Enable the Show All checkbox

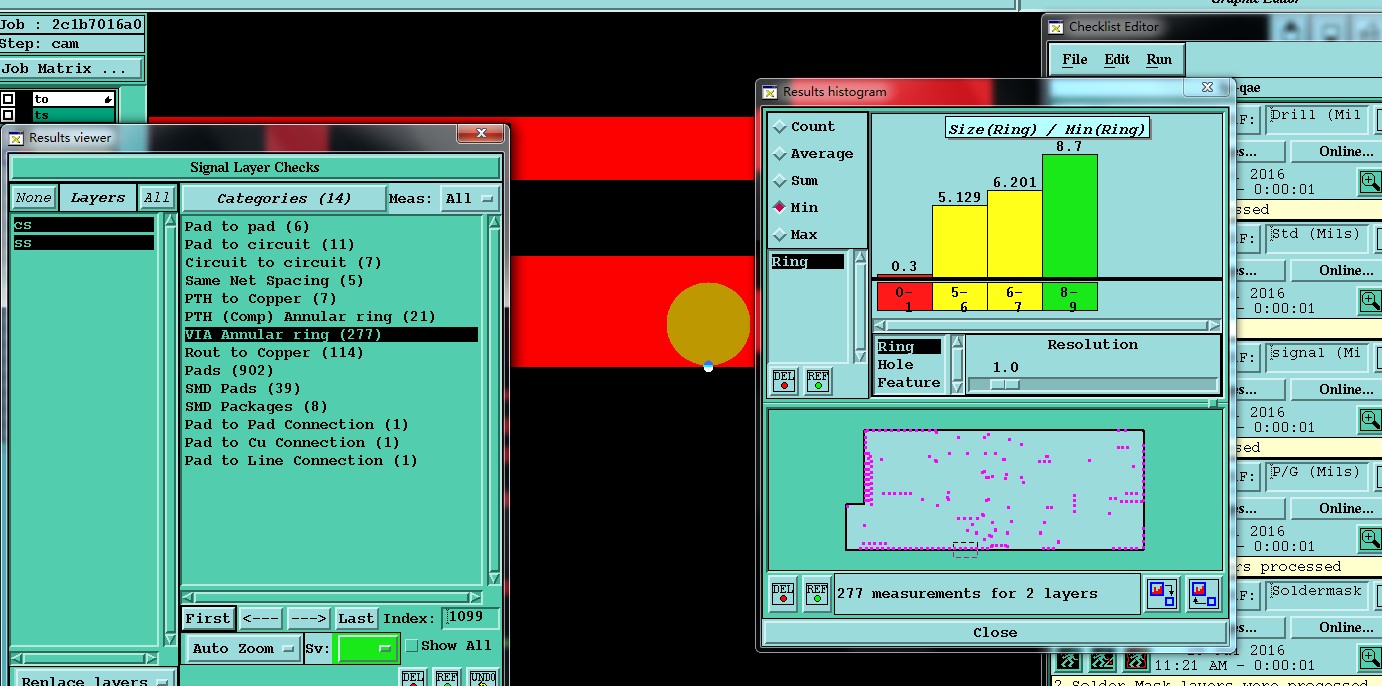point(411,646)
